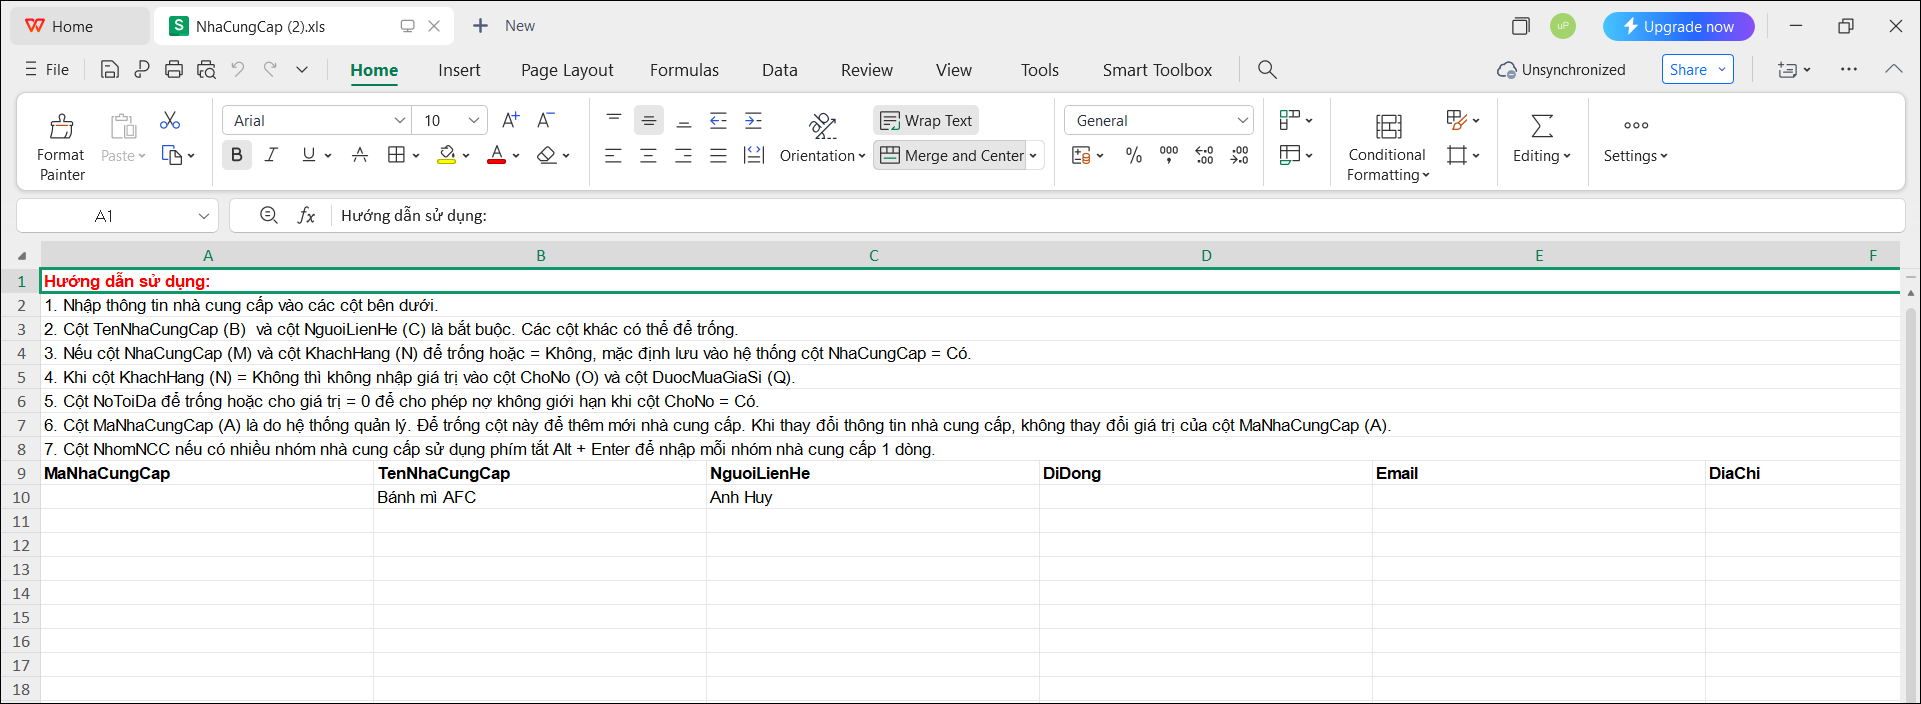Toggle Merge and Center
The width and height of the screenshot is (1921, 704).
pyautogui.click(x=951, y=155)
